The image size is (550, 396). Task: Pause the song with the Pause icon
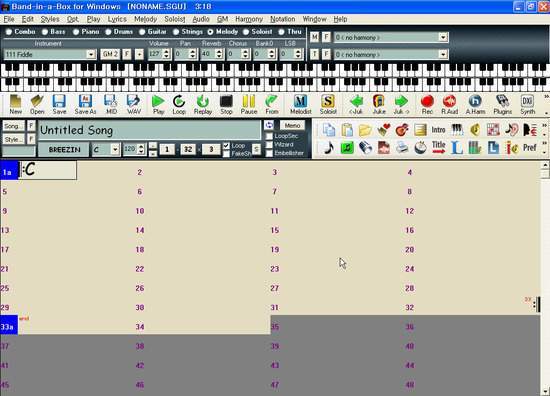pos(249,104)
